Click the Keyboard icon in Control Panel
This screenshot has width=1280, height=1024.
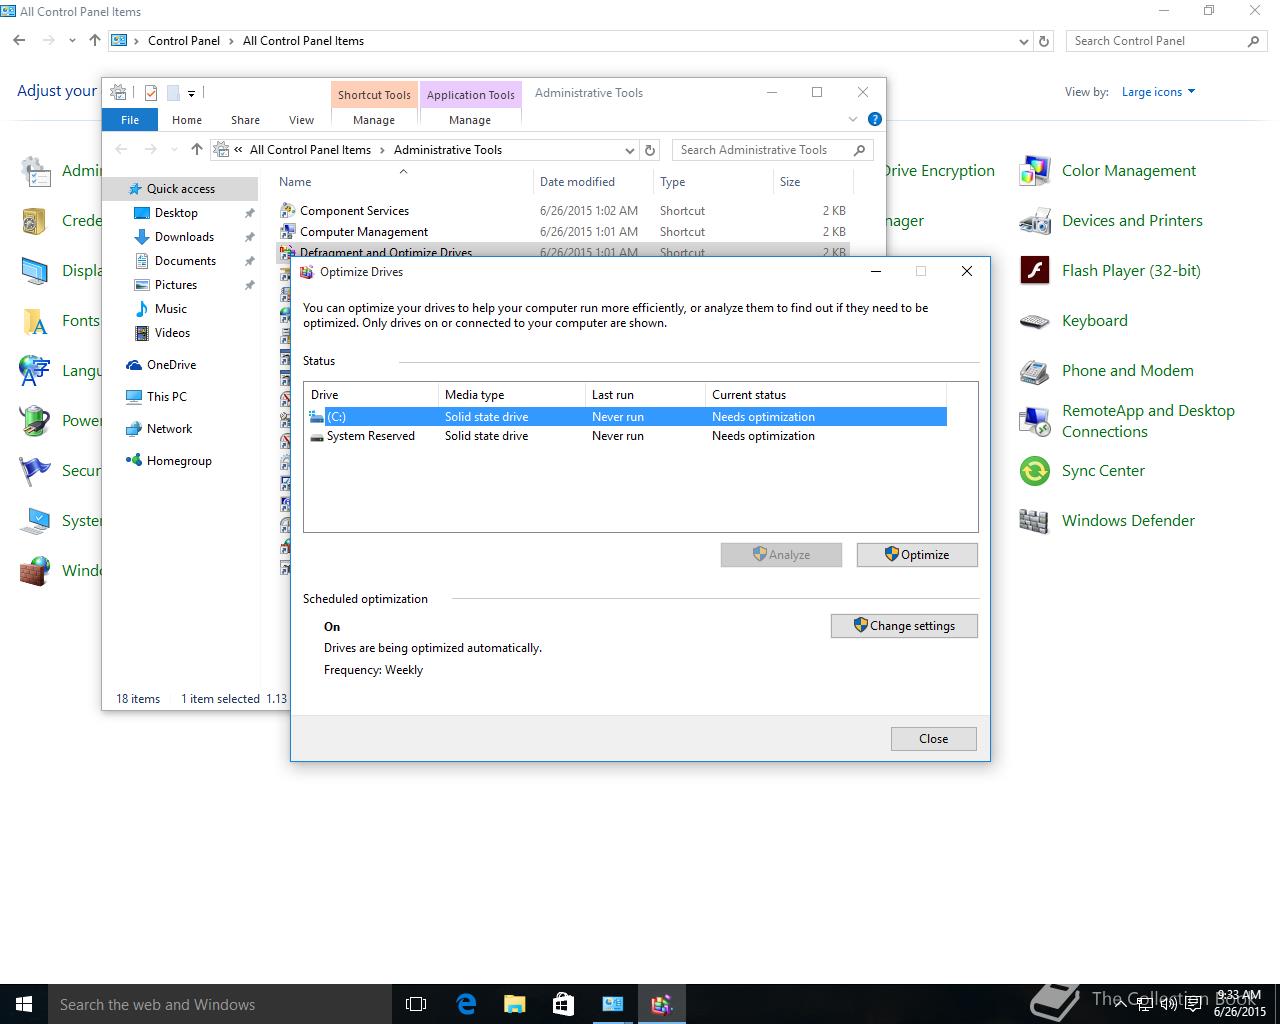tap(1034, 321)
